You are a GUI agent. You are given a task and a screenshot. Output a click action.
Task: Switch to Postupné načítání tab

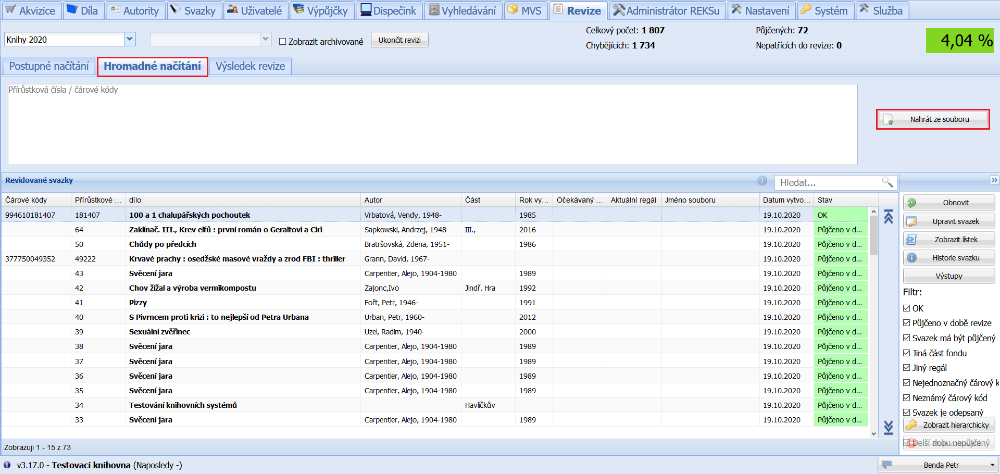pyautogui.click(x=49, y=66)
